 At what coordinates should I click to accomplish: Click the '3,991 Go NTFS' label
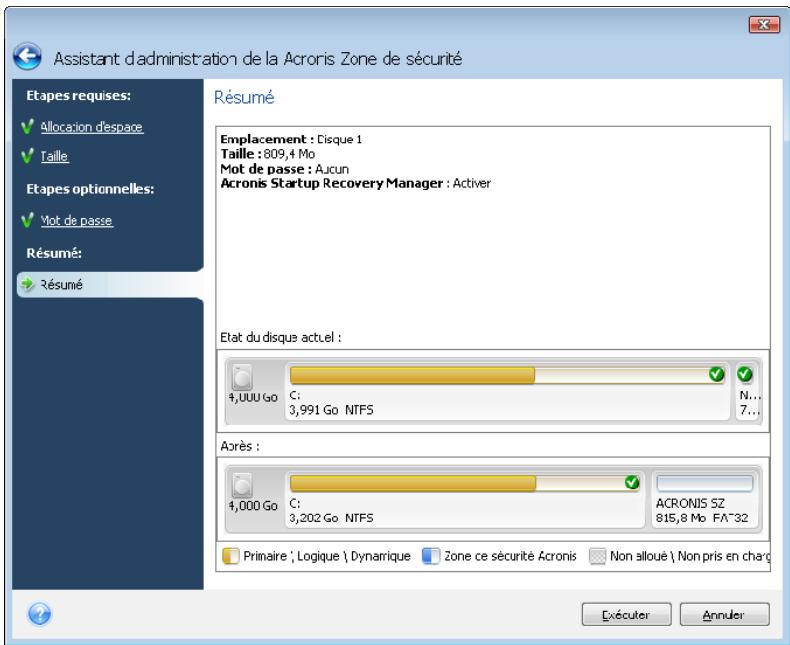332,410
